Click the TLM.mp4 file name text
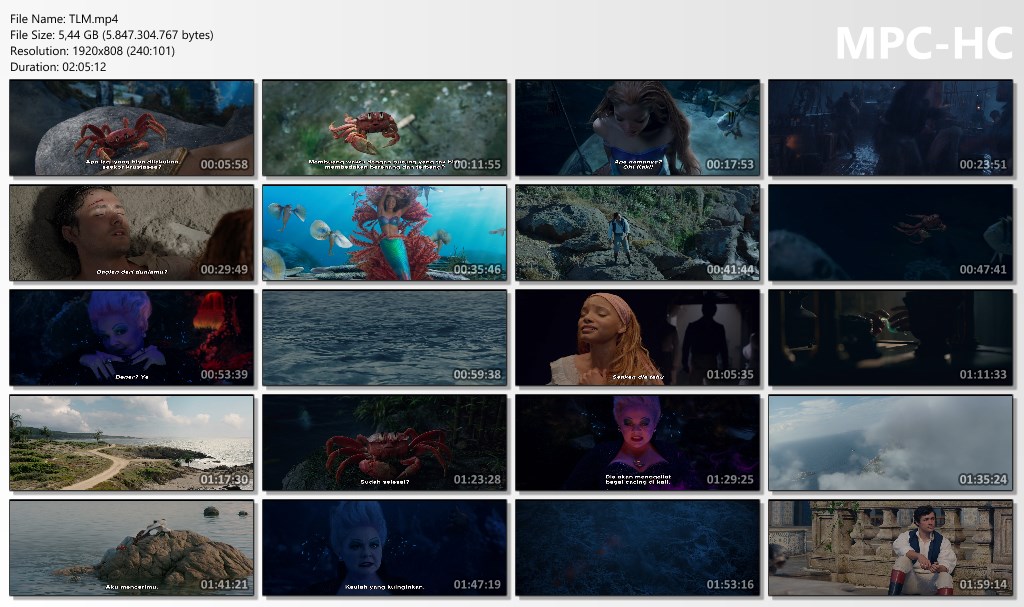The image size is (1024, 607). [62, 17]
